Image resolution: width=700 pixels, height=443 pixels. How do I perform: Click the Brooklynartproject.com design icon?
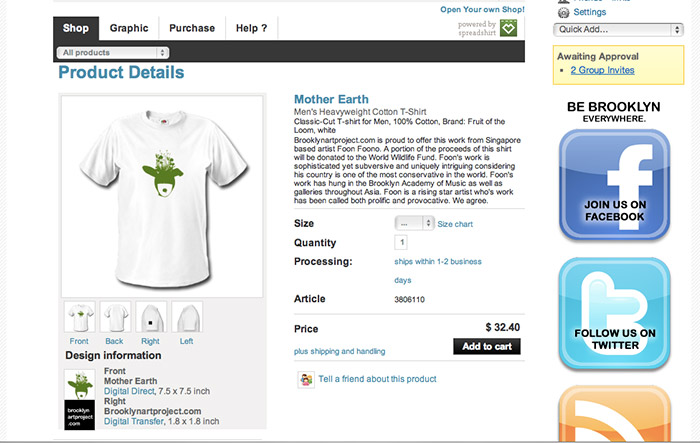pos(79,415)
